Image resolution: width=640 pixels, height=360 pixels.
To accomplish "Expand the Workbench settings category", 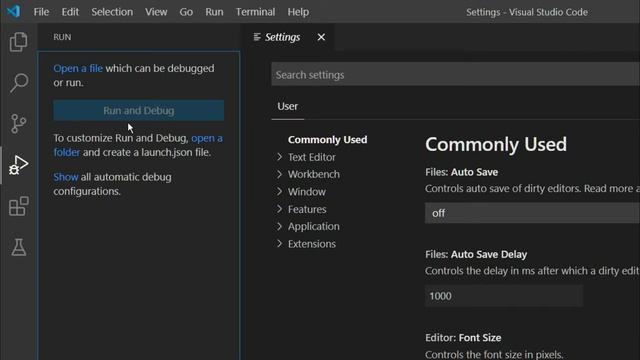I will pos(313,174).
